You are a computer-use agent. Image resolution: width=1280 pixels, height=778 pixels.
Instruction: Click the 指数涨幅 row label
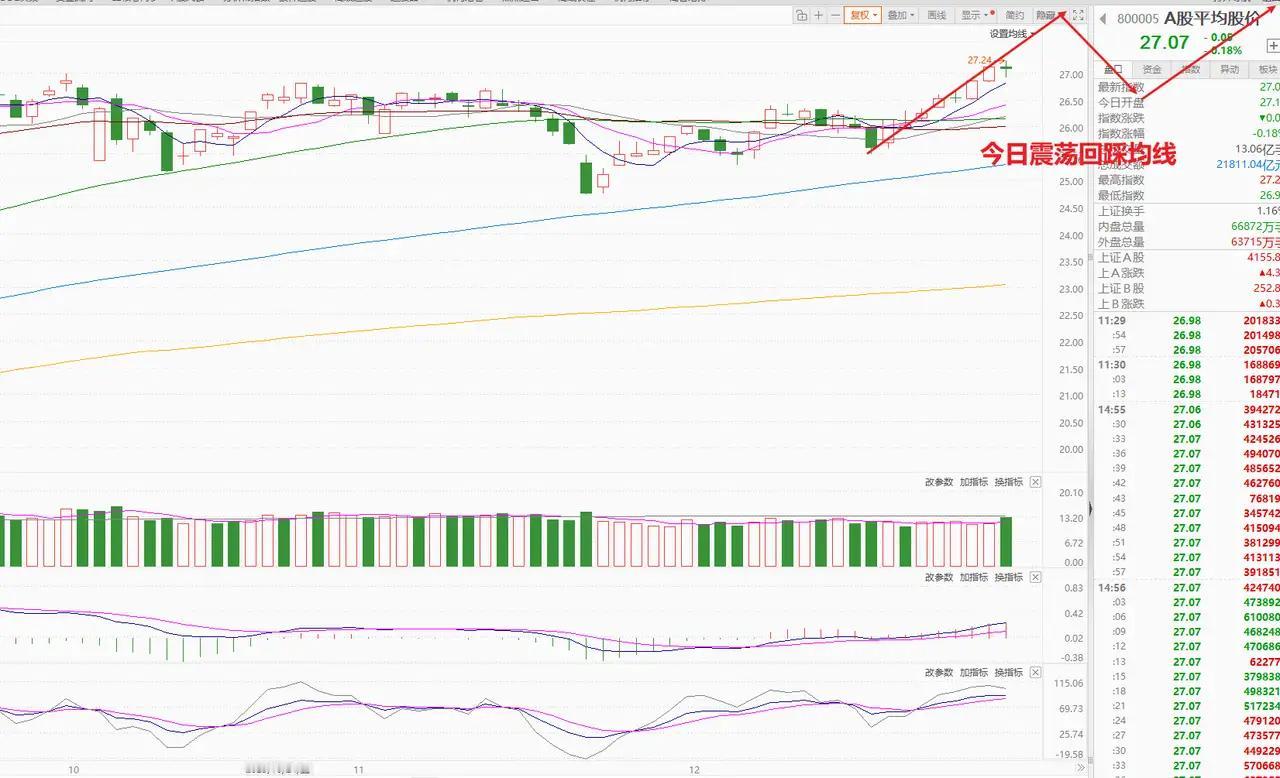1121,133
